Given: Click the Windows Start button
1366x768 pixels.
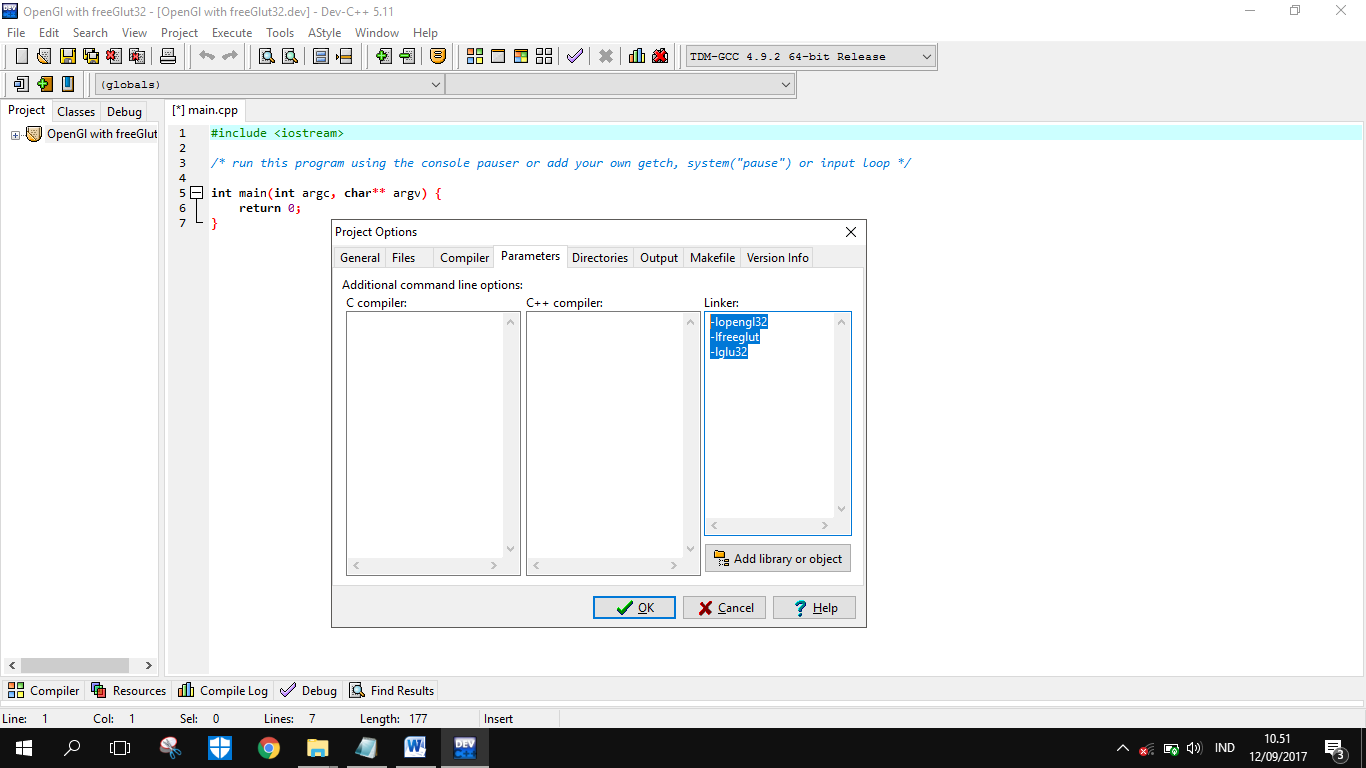Looking at the screenshot, I should point(23,747).
